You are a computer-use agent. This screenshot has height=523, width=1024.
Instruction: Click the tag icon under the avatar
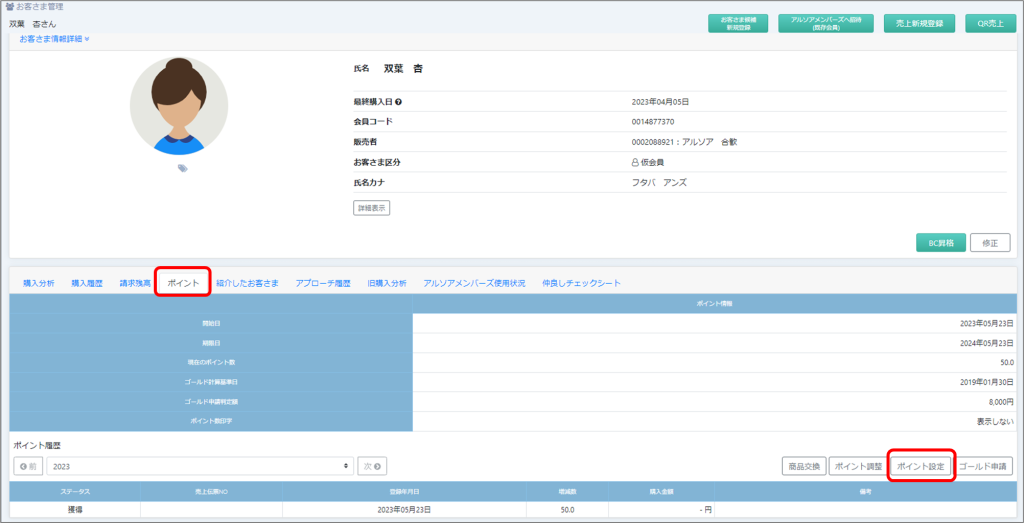182,169
